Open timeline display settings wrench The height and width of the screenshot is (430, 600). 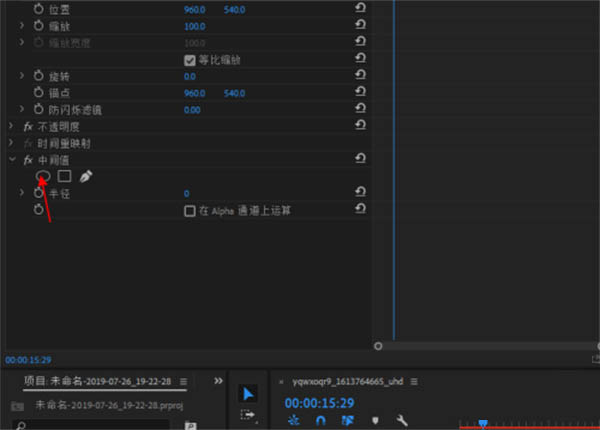pos(402,422)
